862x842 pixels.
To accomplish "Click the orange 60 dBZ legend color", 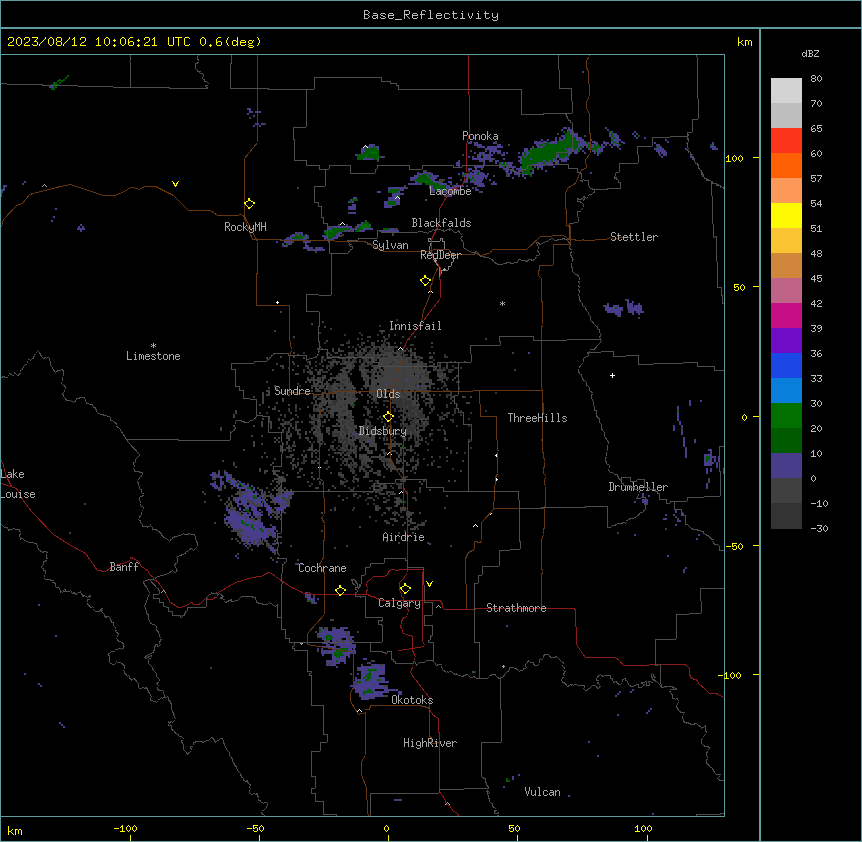I will 786,165.
